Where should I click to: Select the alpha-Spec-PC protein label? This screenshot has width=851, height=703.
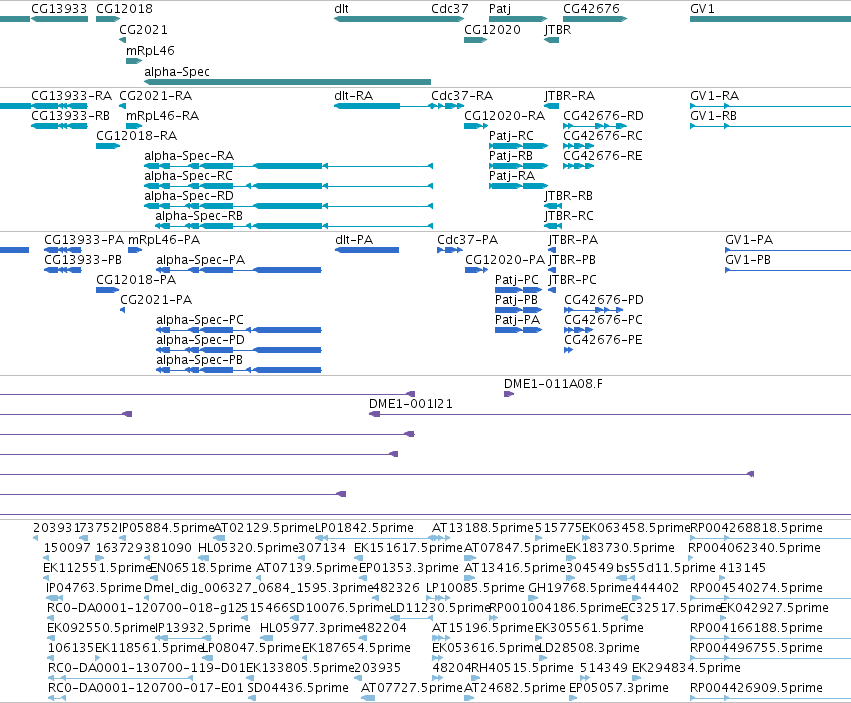point(200,320)
